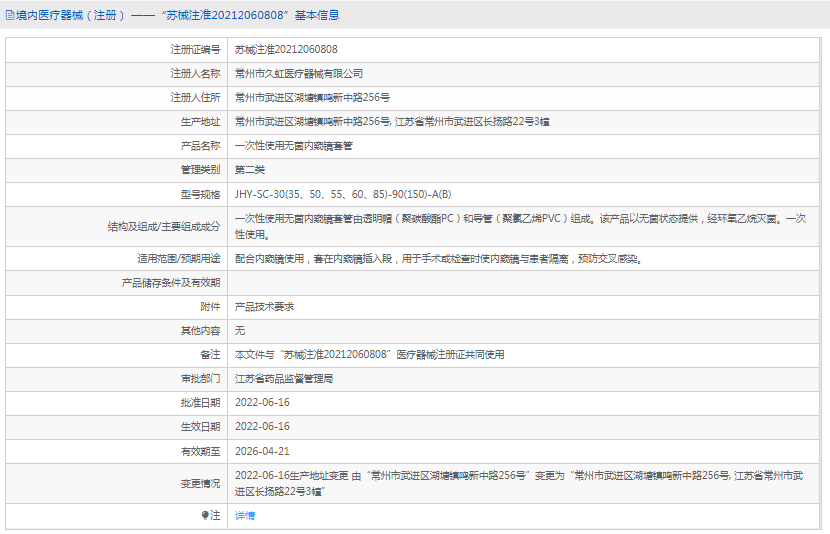This screenshot has height=534, width=830.
Task: Click the 注册人住所 address value
Action: point(312,97)
